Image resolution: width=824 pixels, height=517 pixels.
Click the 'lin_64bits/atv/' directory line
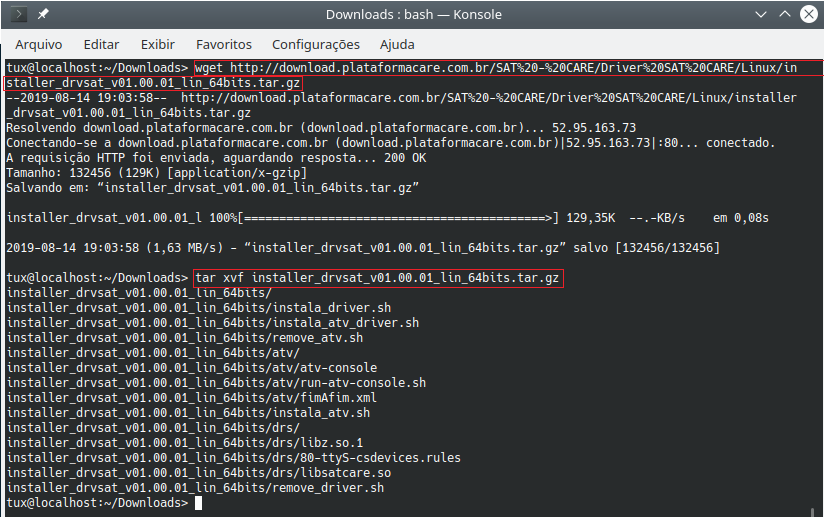click(x=153, y=353)
